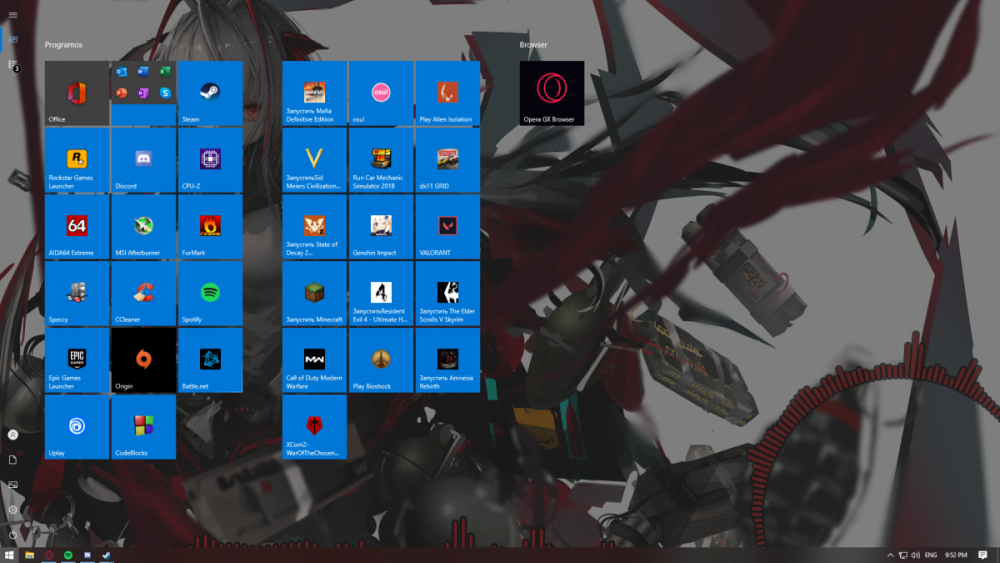The image size is (1000, 563).
Task: Open the Steam tile
Action: 210,93
